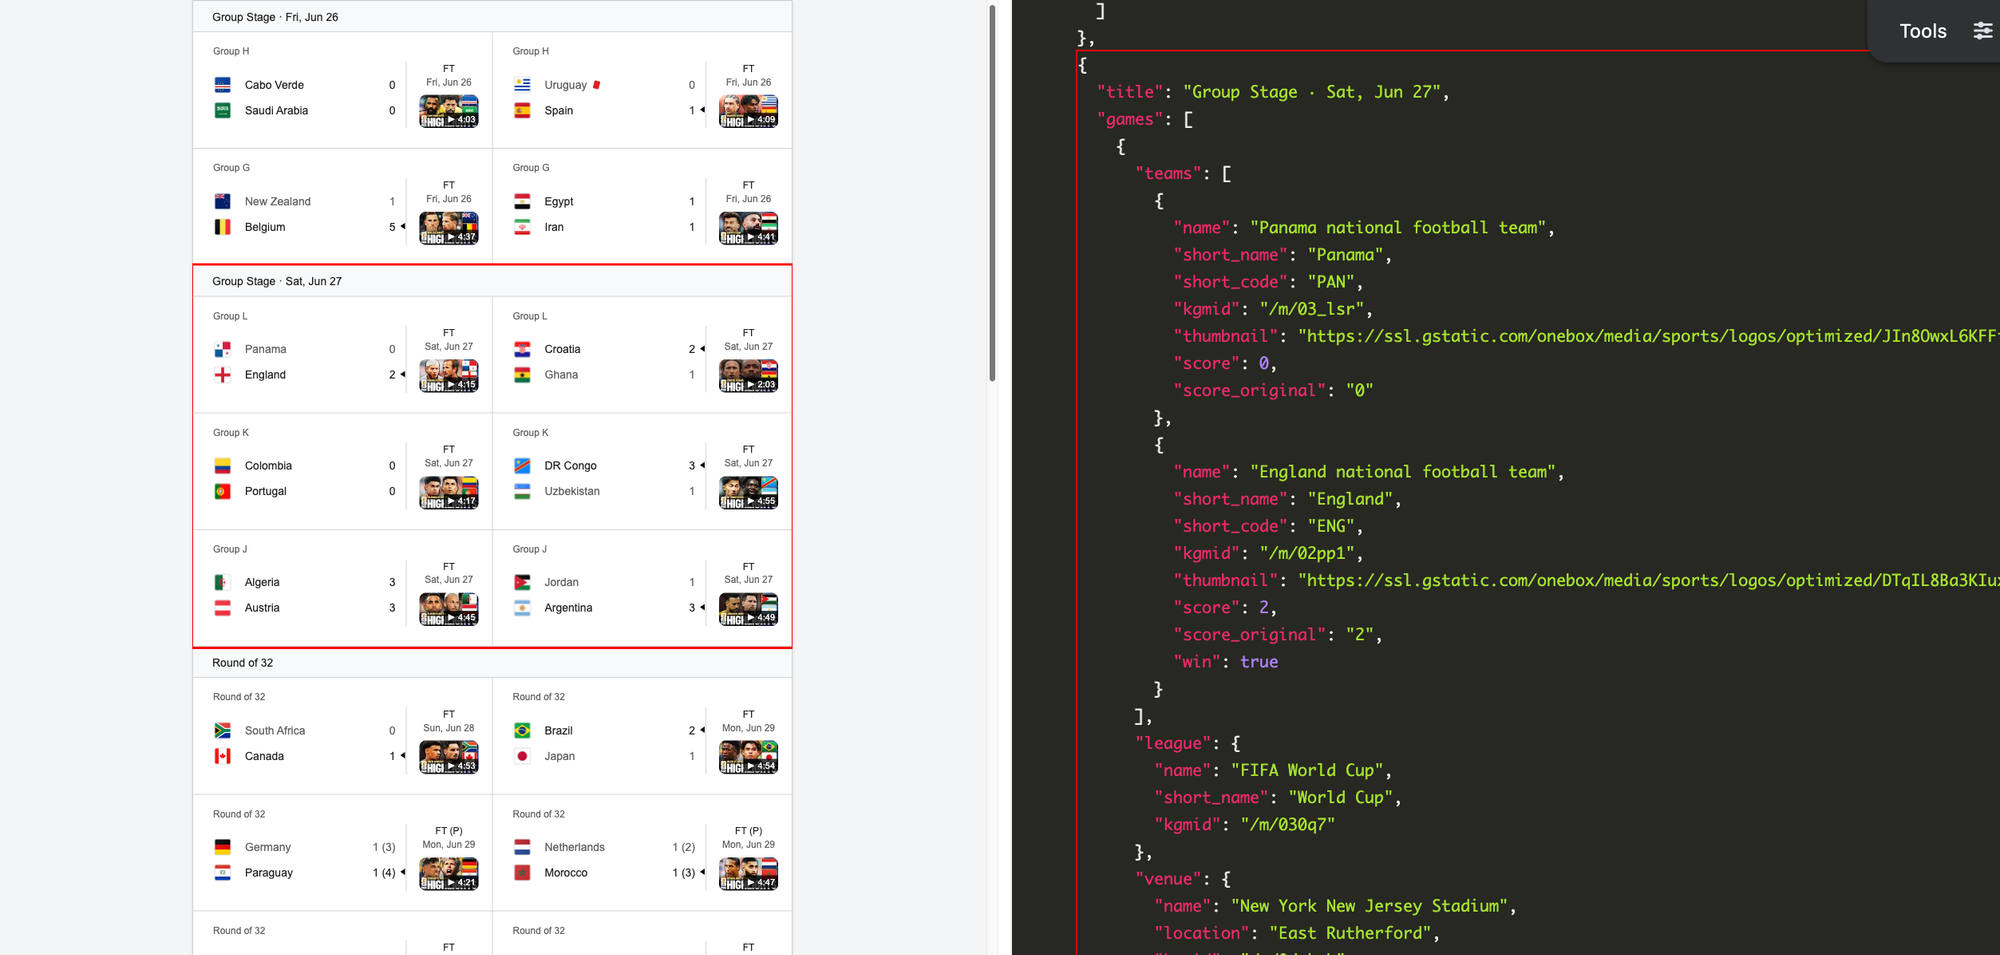Play Jordan vs Argentina highlights video

click(748, 609)
